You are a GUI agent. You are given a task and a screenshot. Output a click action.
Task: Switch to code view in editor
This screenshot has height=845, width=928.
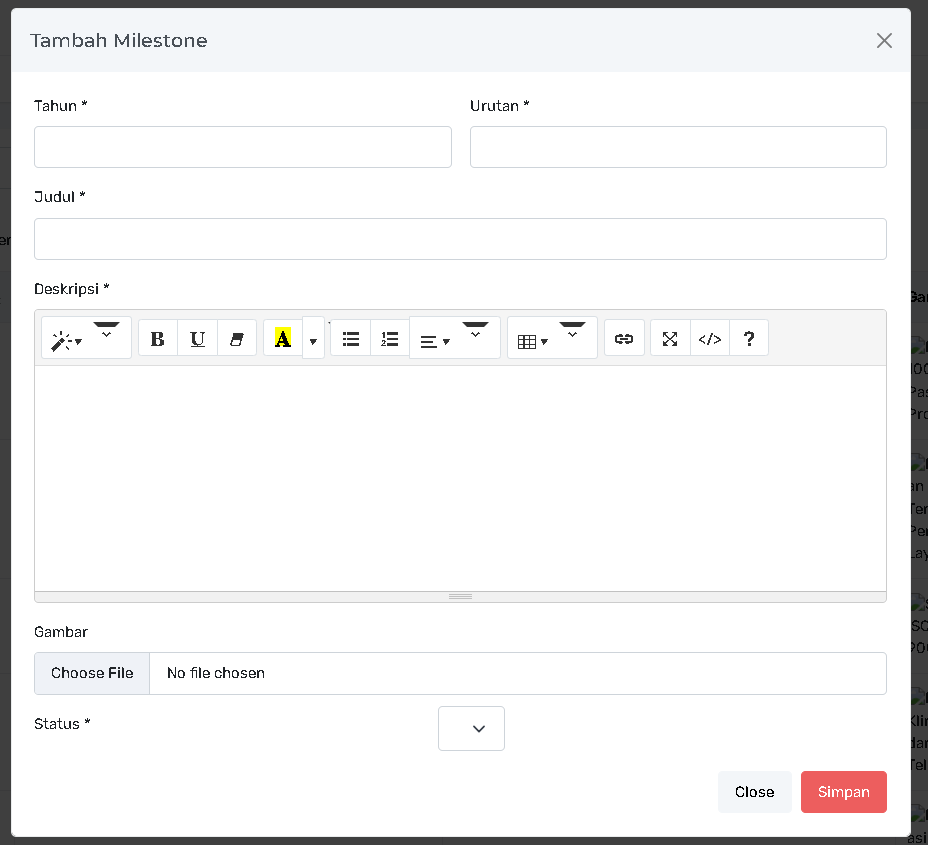coord(709,339)
